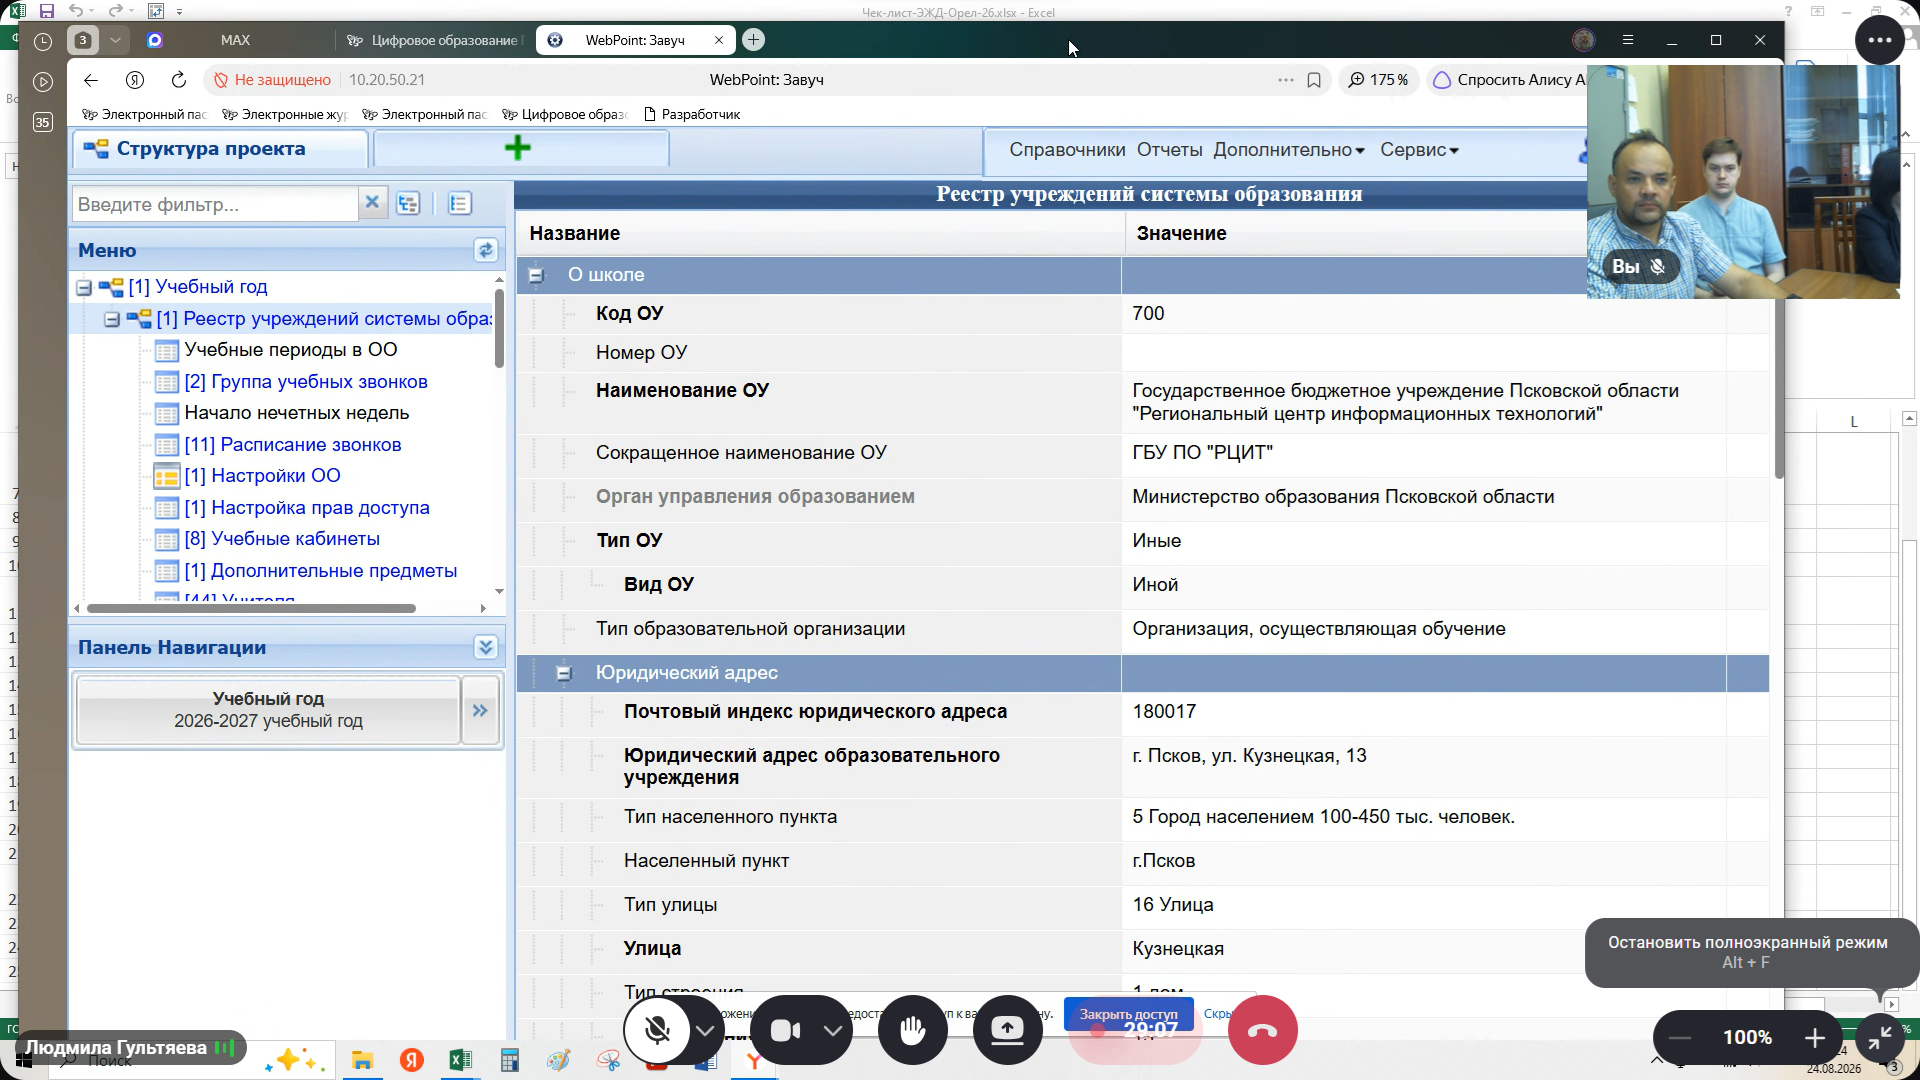Screen dimensions: 1920x1080
Task: Switch to Цифровое образование browser tab
Action: click(436, 40)
